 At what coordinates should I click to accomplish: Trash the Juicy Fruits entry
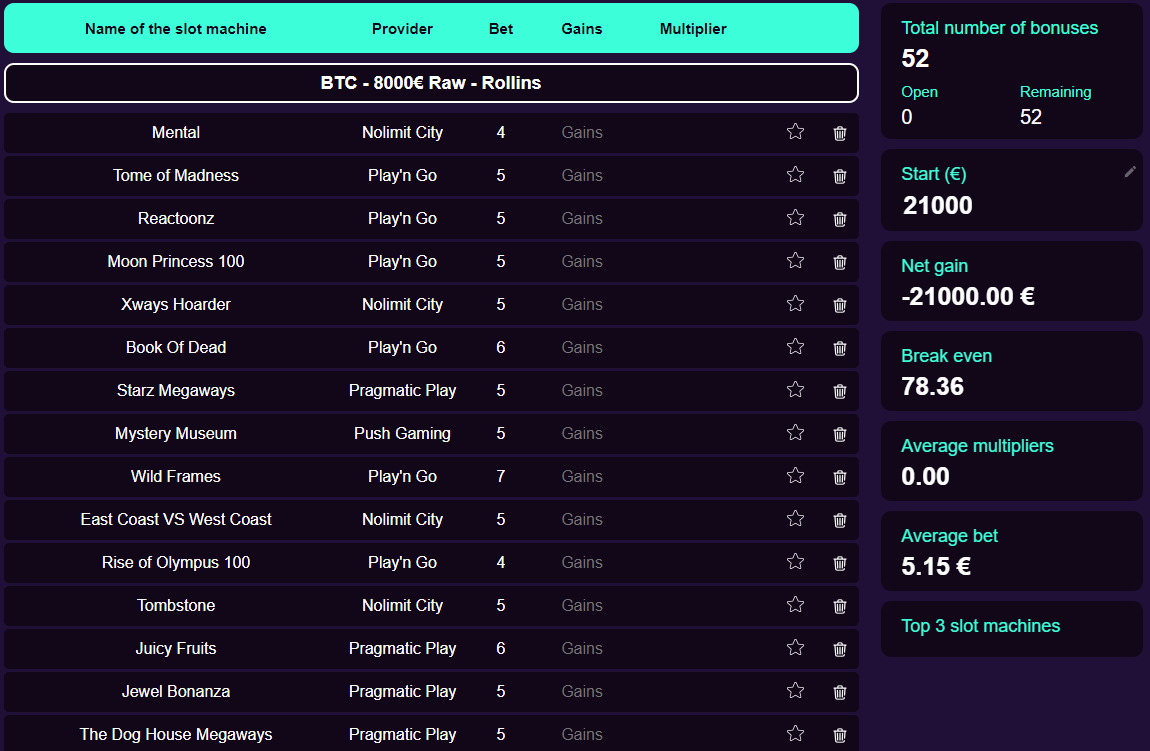pos(840,649)
